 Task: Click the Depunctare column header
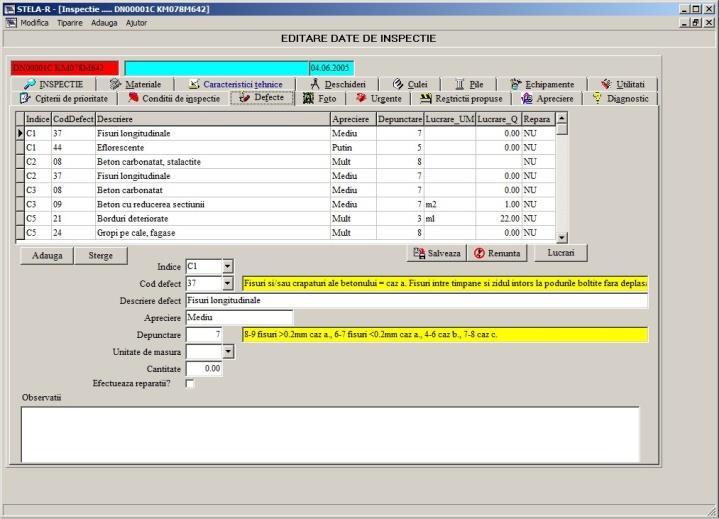point(400,119)
